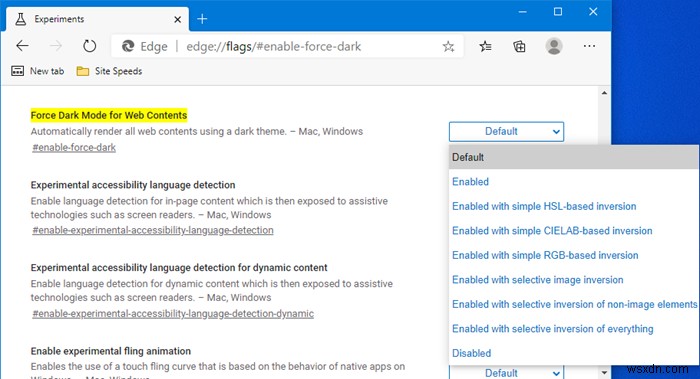This screenshot has height=379, width=700.
Task: Click Experimental accessibility language detection heading
Action: (133, 185)
